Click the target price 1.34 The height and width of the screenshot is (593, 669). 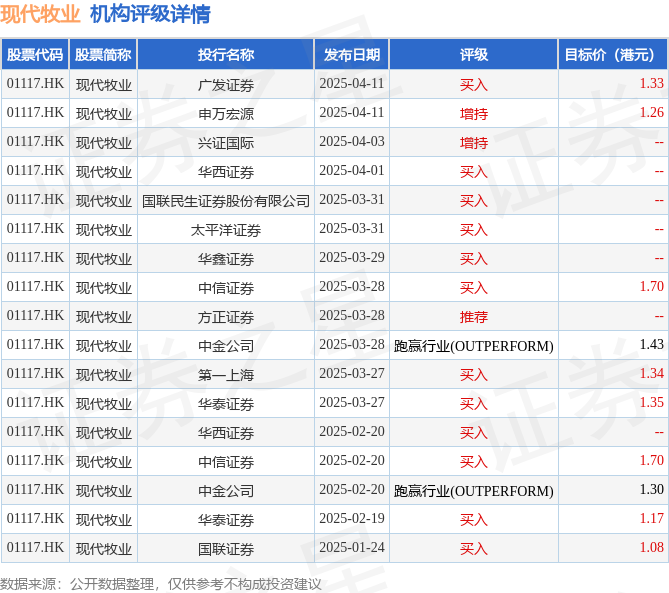(652, 373)
